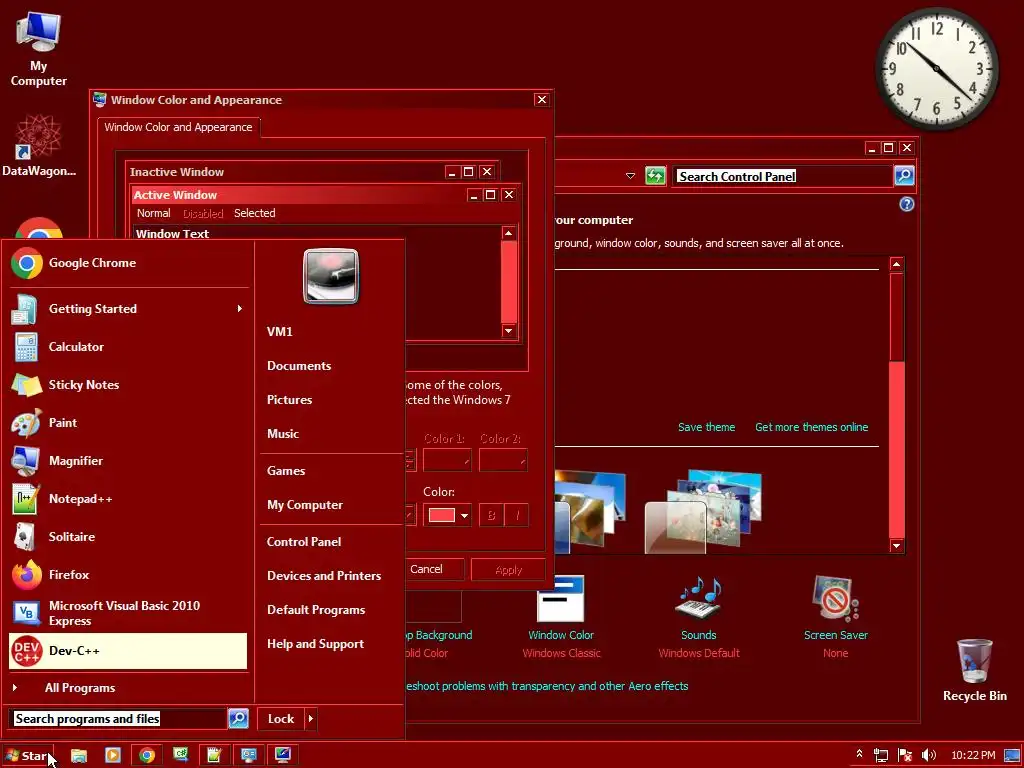
Task: Open Windows Media Player from the taskbar
Action: click(113, 756)
